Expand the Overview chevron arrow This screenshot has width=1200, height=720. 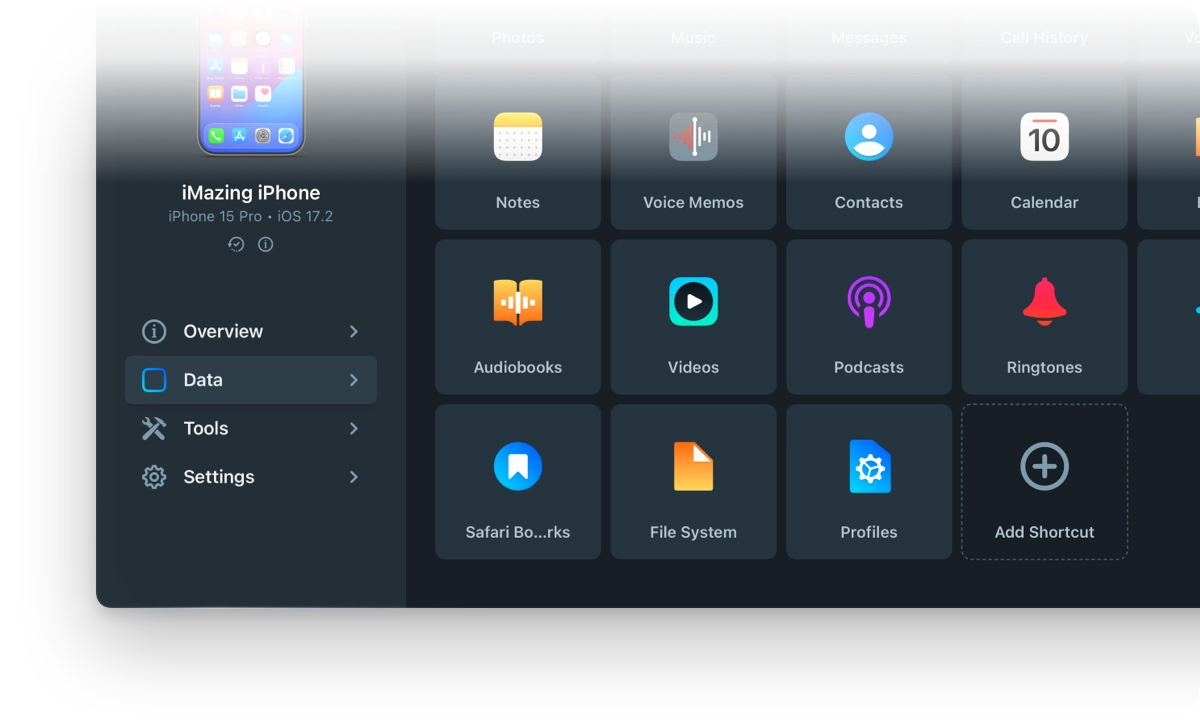point(354,332)
